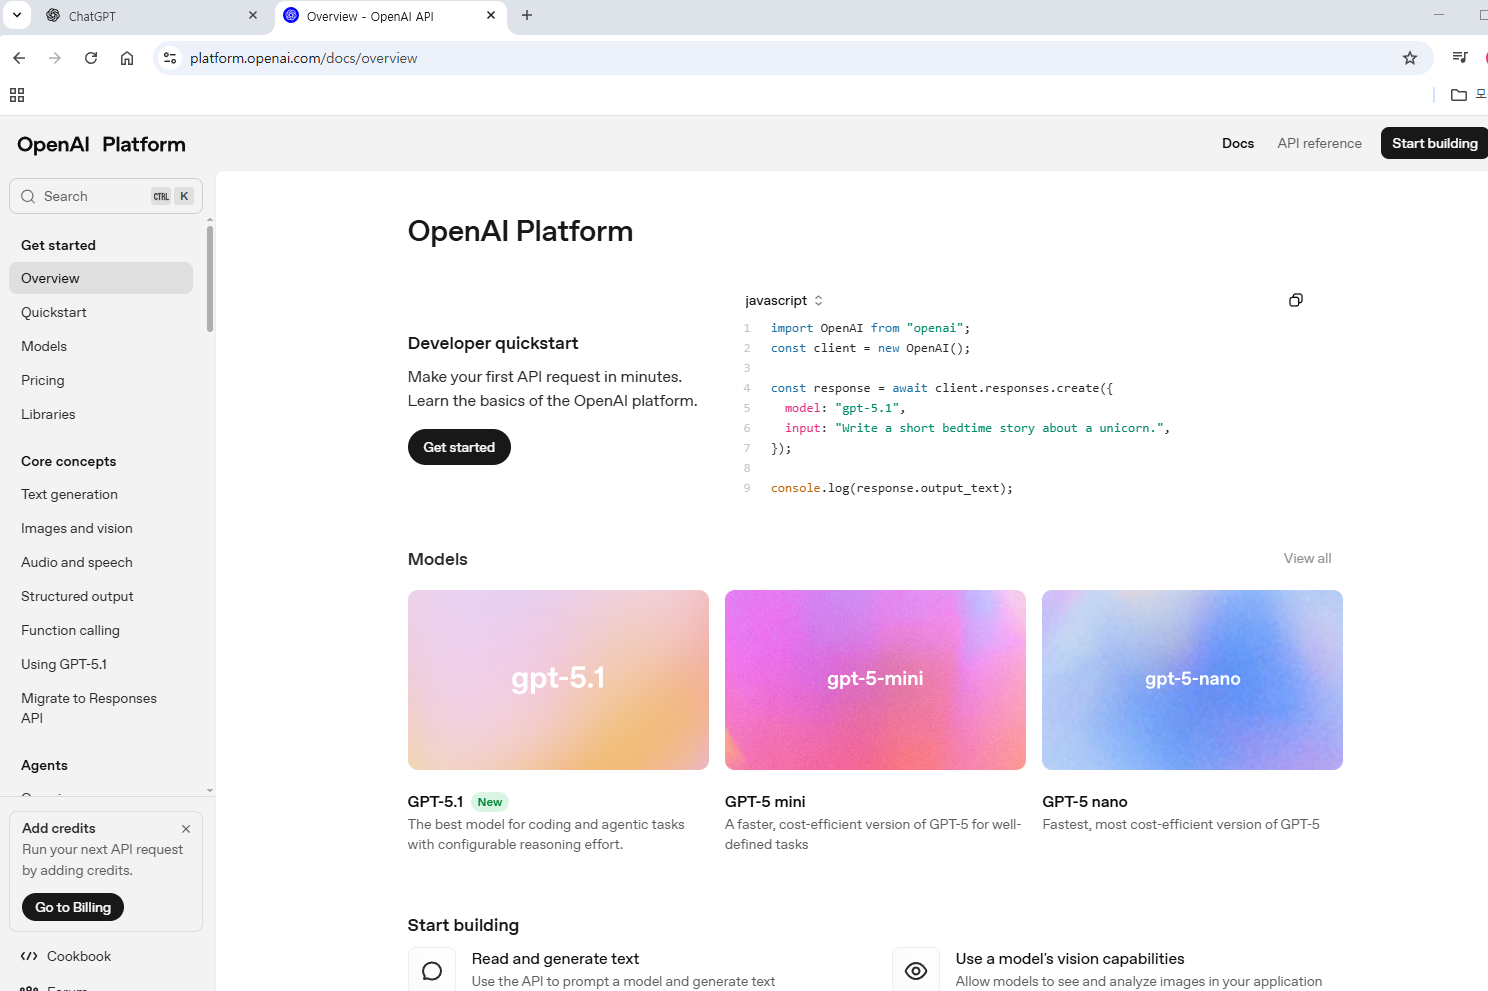
Task: Open Read and generate text link
Action: click(555, 958)
